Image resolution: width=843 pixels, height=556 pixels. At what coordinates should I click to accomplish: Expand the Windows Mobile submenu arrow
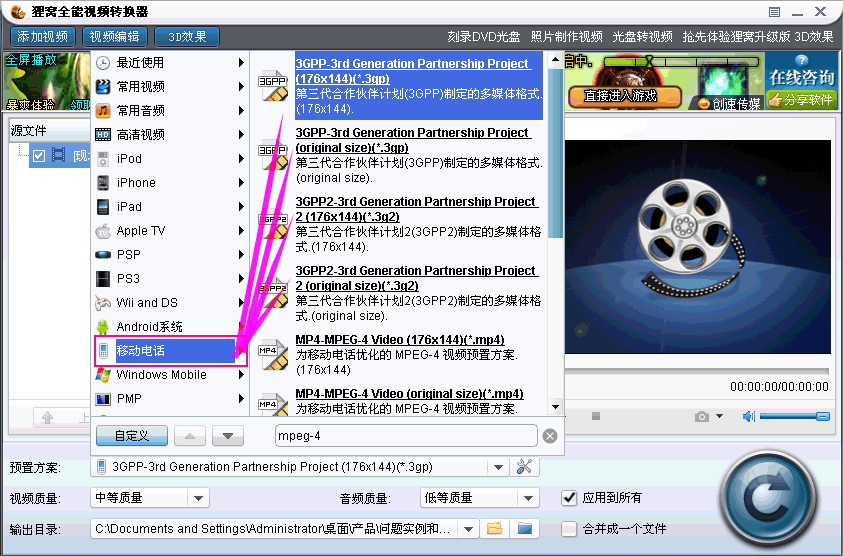(x=241, y=375)
